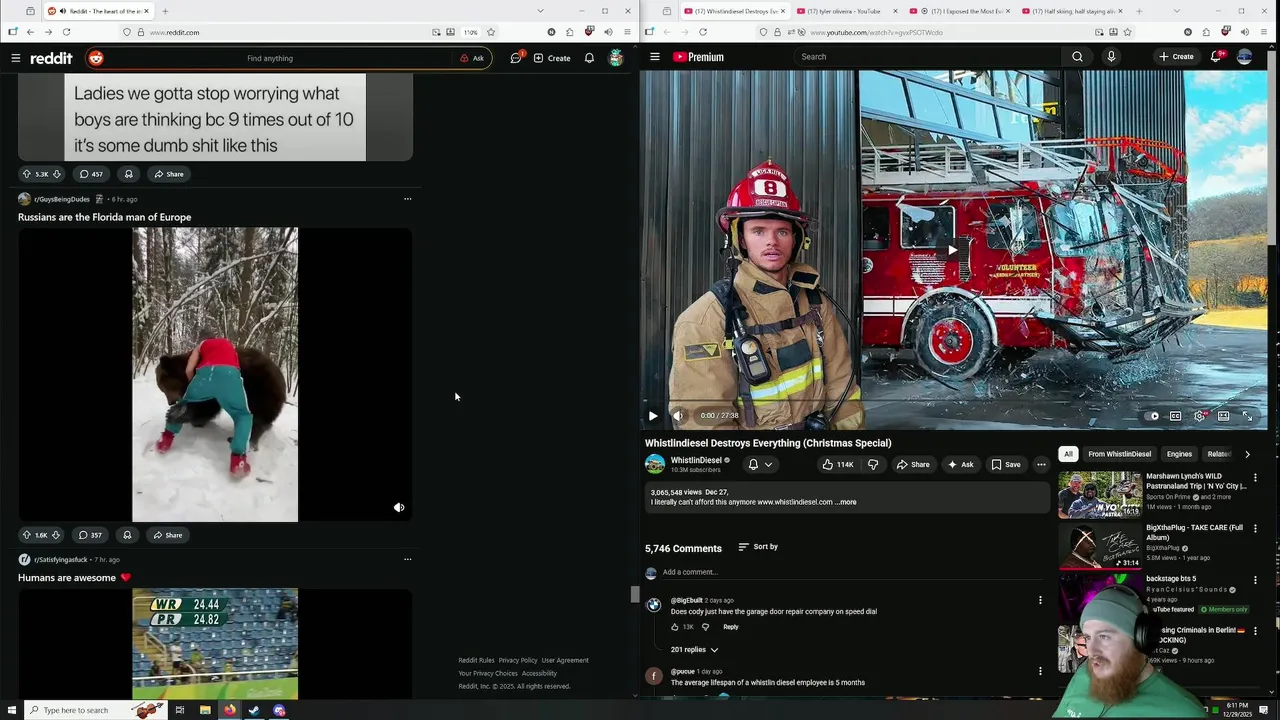The width and height of the screenshot is (1280, 720).
Task: Downvote the post with 5.3K votes
Action: point(57,174)
